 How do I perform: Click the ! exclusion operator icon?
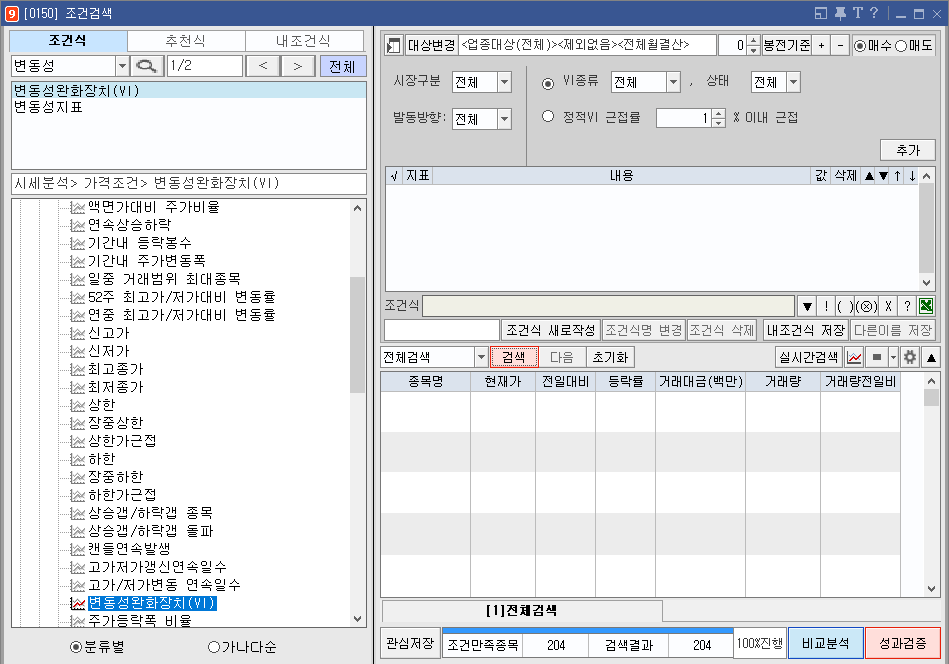pos(827,305)
